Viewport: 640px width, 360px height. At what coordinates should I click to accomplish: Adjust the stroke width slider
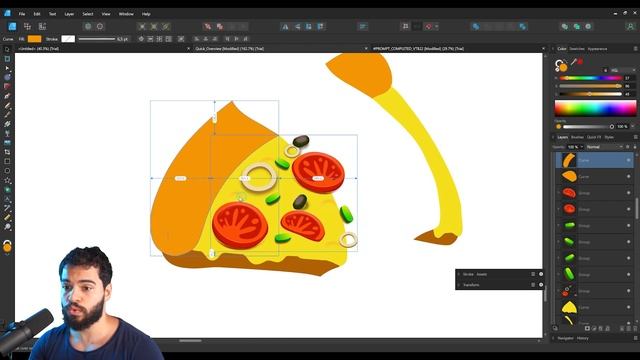[97, 39]
